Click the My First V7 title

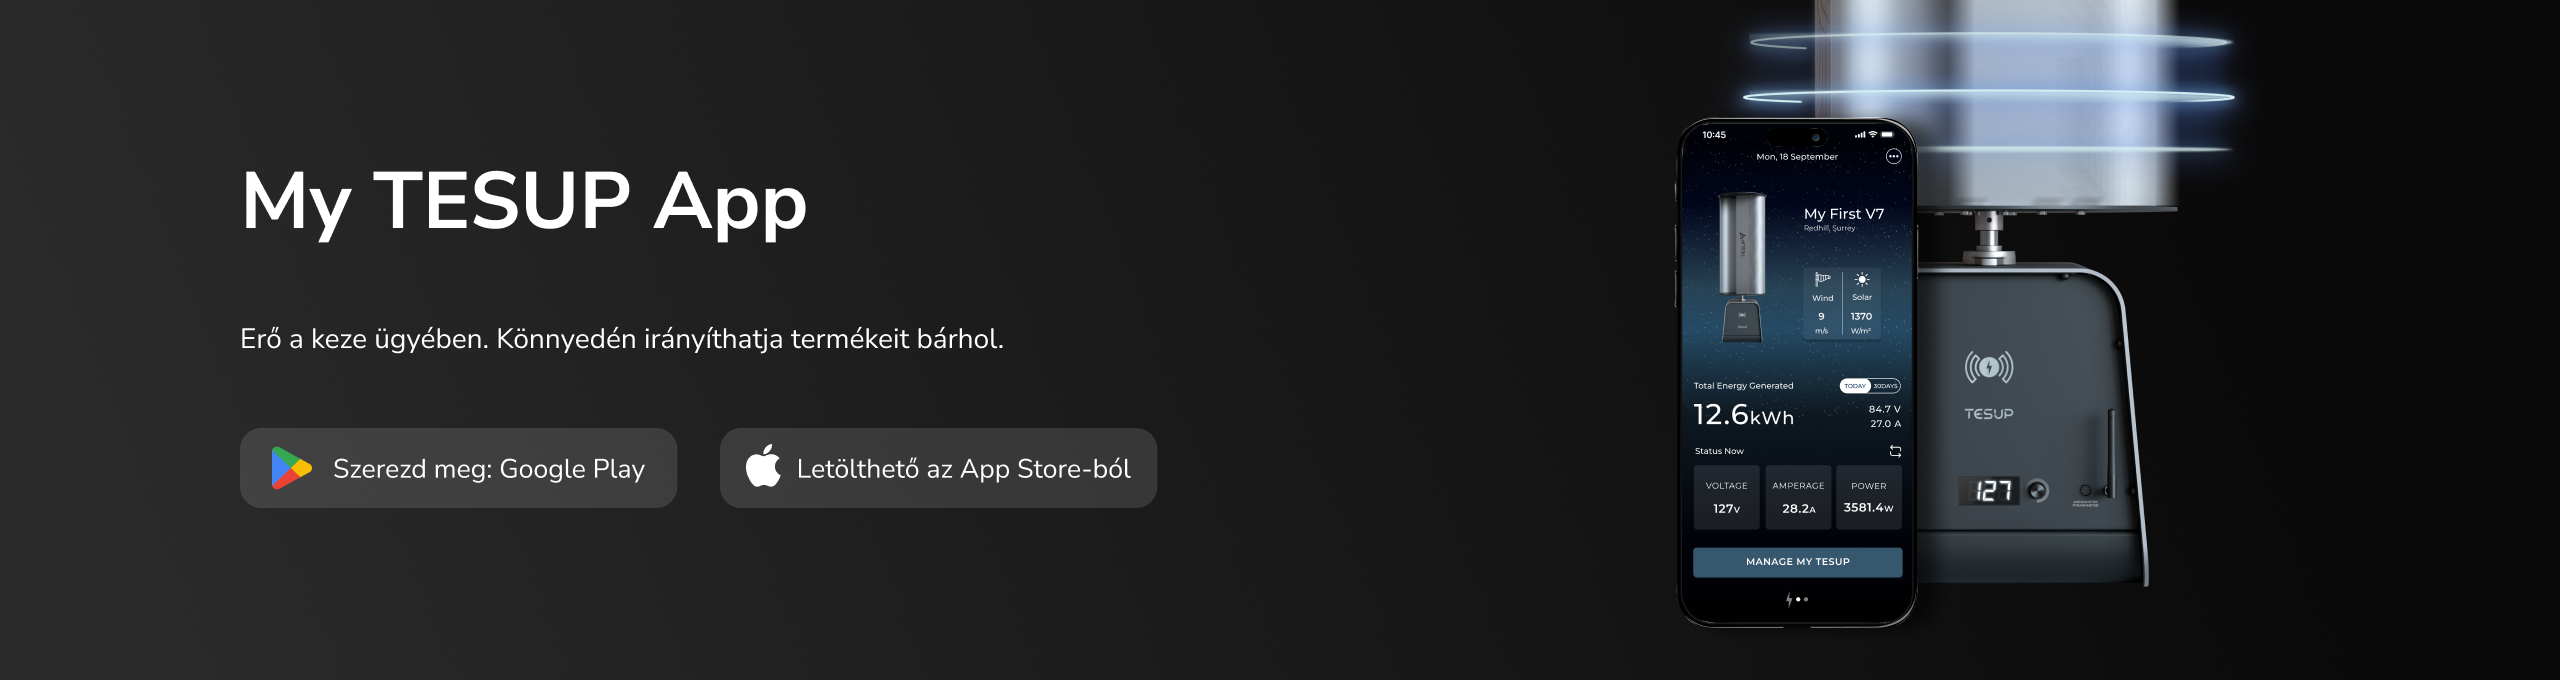1843,214
